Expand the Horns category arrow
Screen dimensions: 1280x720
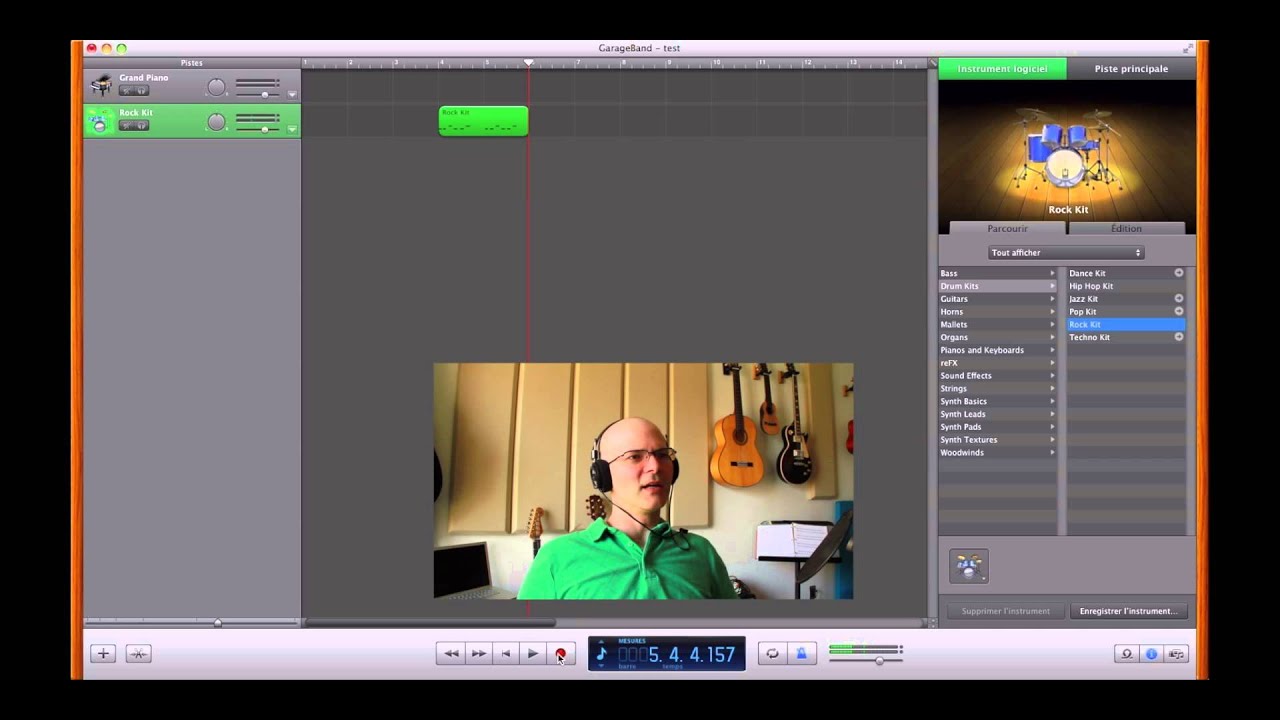[x=1052, y=312]
